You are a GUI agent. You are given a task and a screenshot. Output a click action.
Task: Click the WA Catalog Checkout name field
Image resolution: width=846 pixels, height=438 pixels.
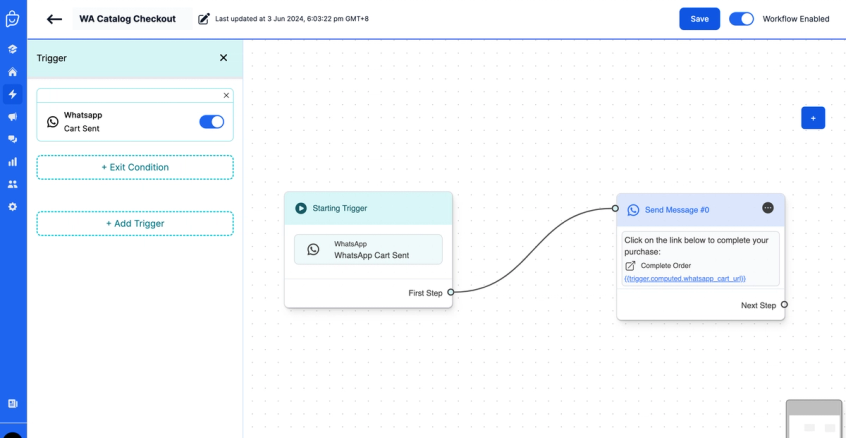click(x=132, y=19)
